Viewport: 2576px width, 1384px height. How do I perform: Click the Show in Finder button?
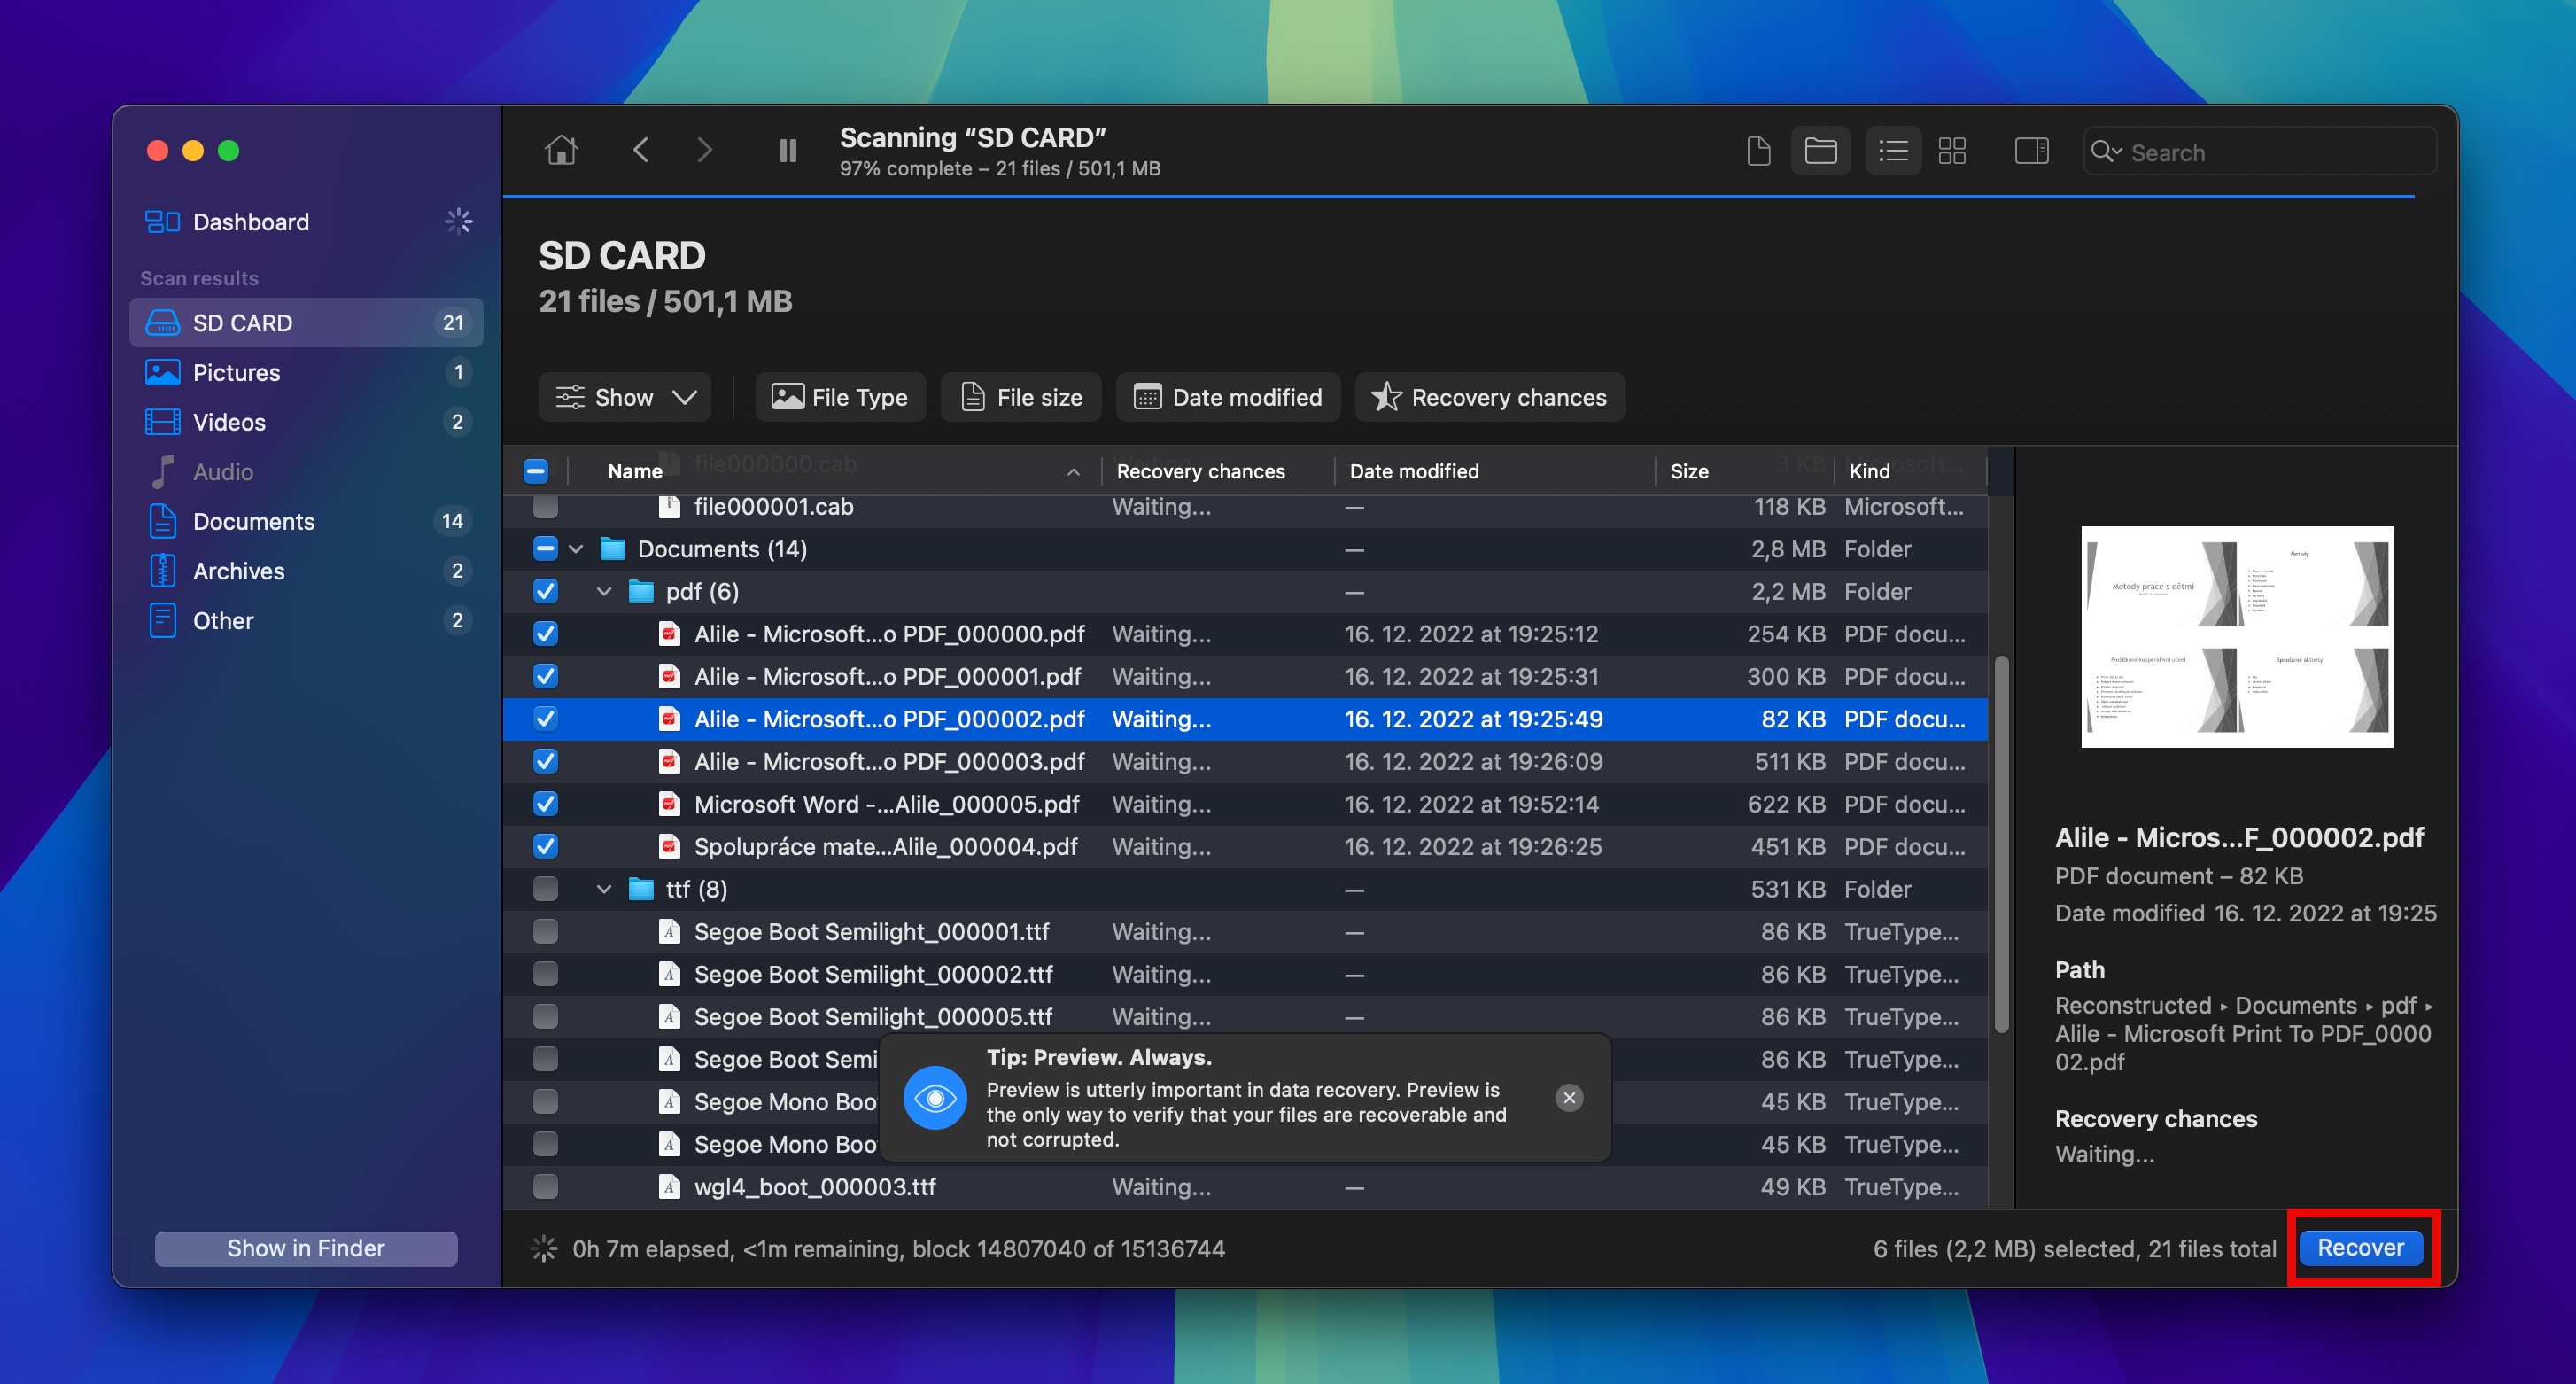(x=306, y=1249)
